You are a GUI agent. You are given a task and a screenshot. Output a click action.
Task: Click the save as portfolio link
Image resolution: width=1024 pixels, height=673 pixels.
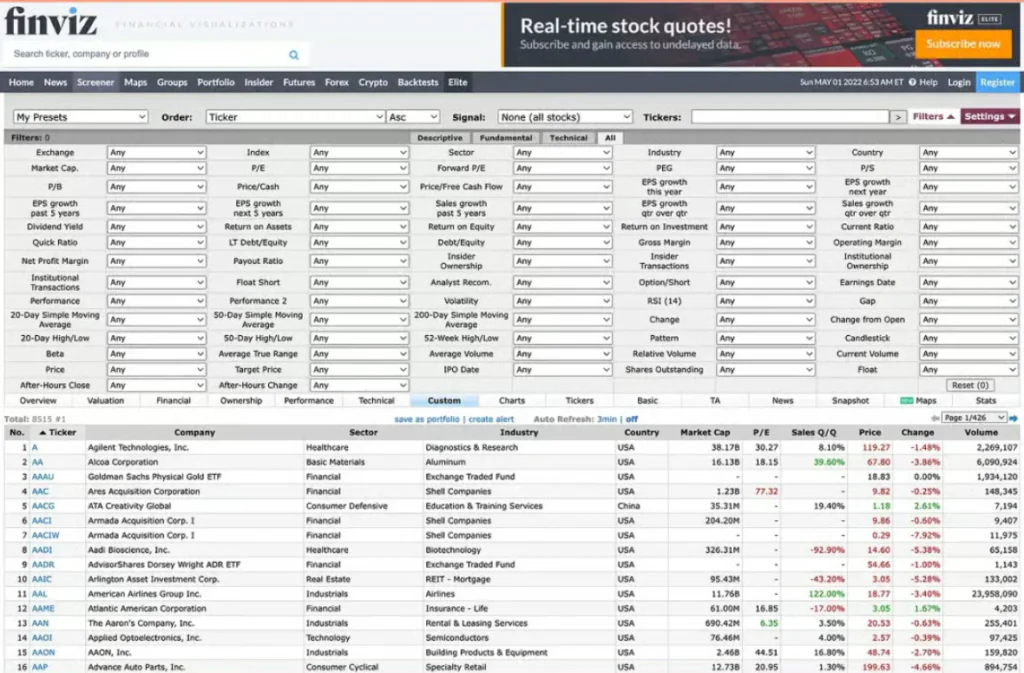(426, 419)
